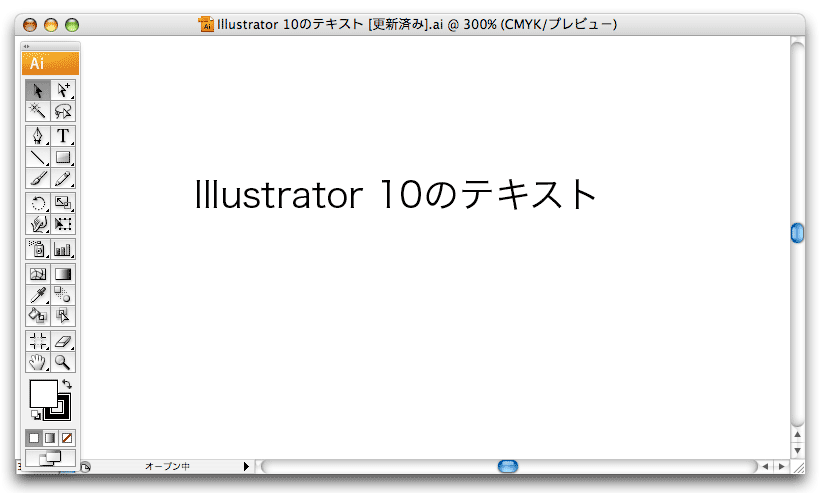Click the document icon in title bar
822x493 pixels.
[x=206, y=24]
